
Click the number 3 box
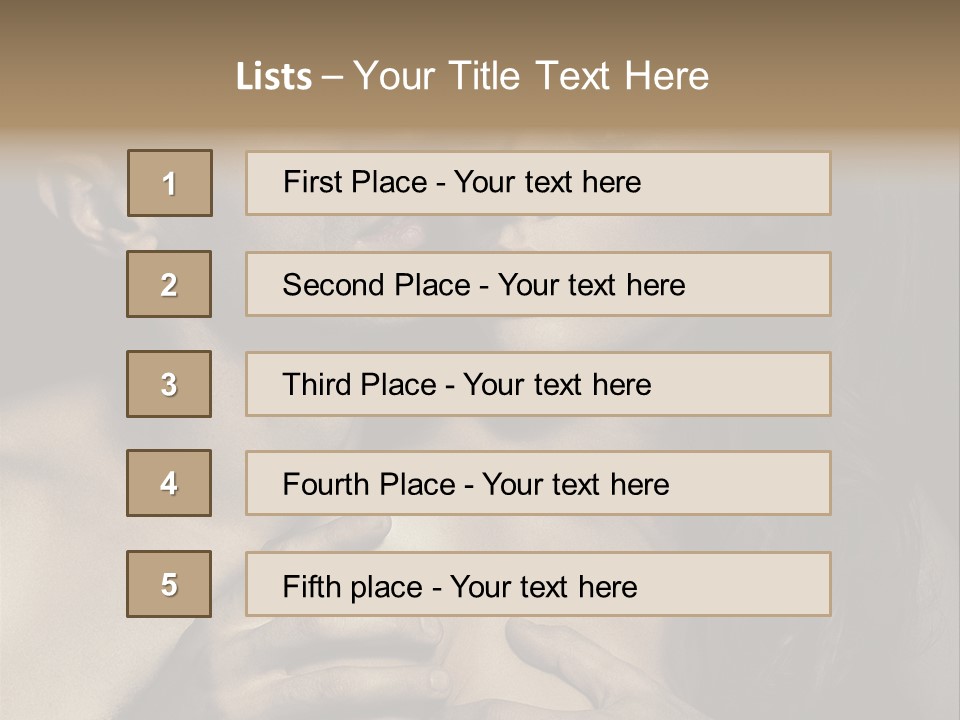[x=169, y=384]
